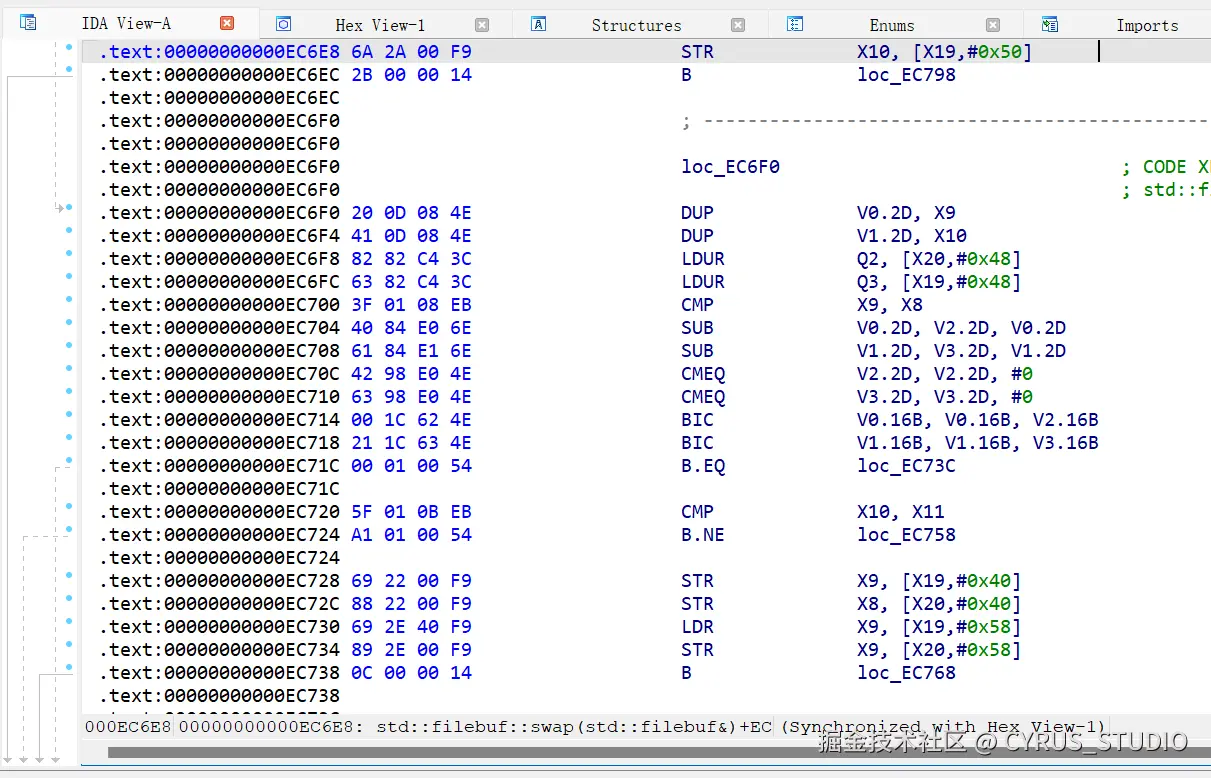Close the IDA View-A tab
This screenshot has width=1211, height=778.
(227, 23)
